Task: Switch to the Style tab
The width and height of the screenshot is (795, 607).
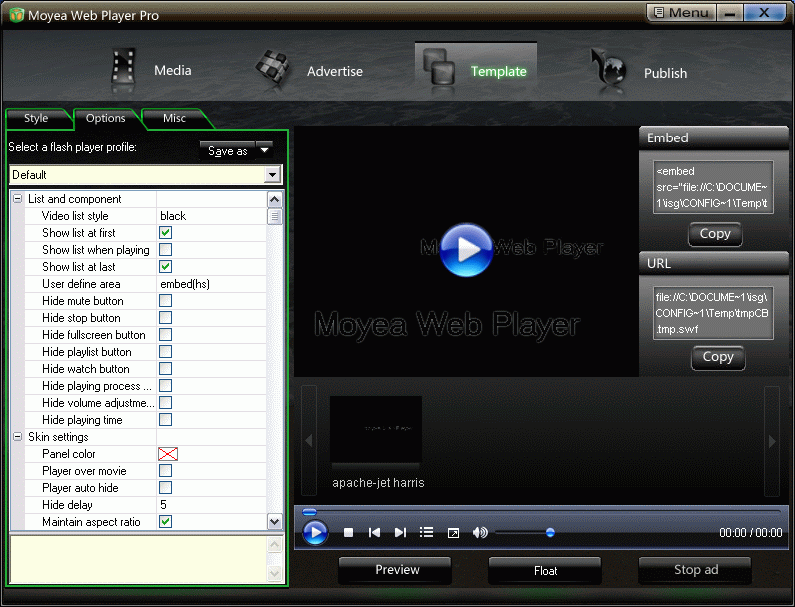Action: coord(36,118)
